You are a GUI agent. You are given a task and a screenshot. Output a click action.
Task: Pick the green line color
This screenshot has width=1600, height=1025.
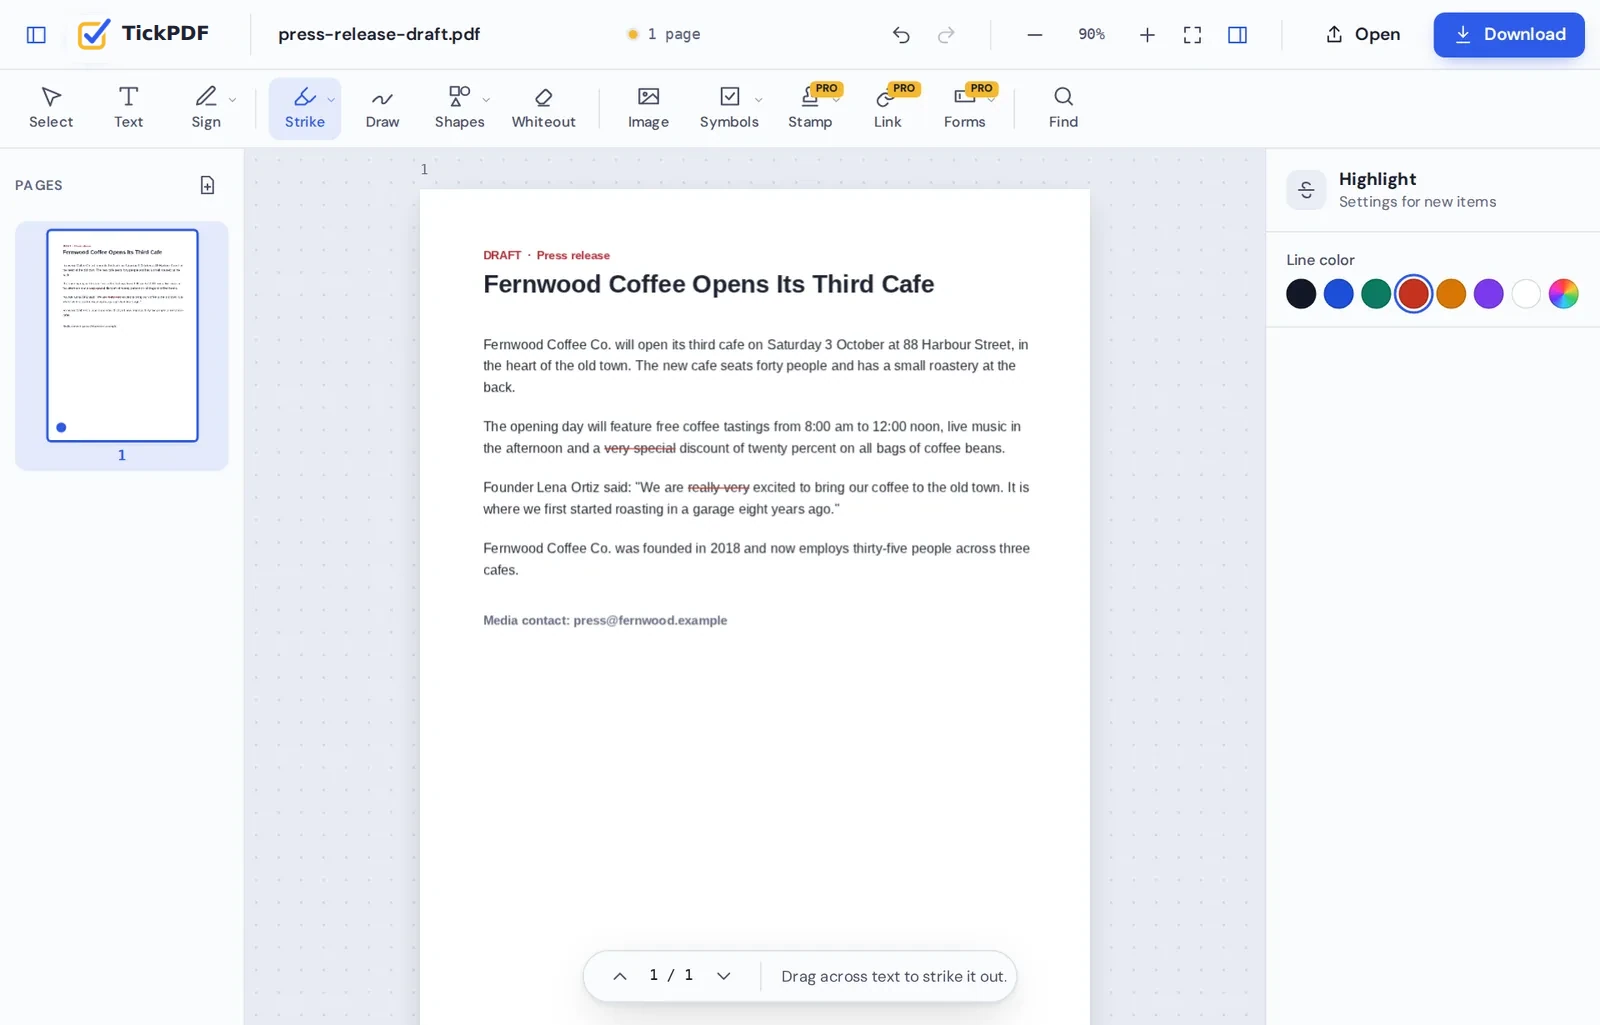click(1376, 294)
